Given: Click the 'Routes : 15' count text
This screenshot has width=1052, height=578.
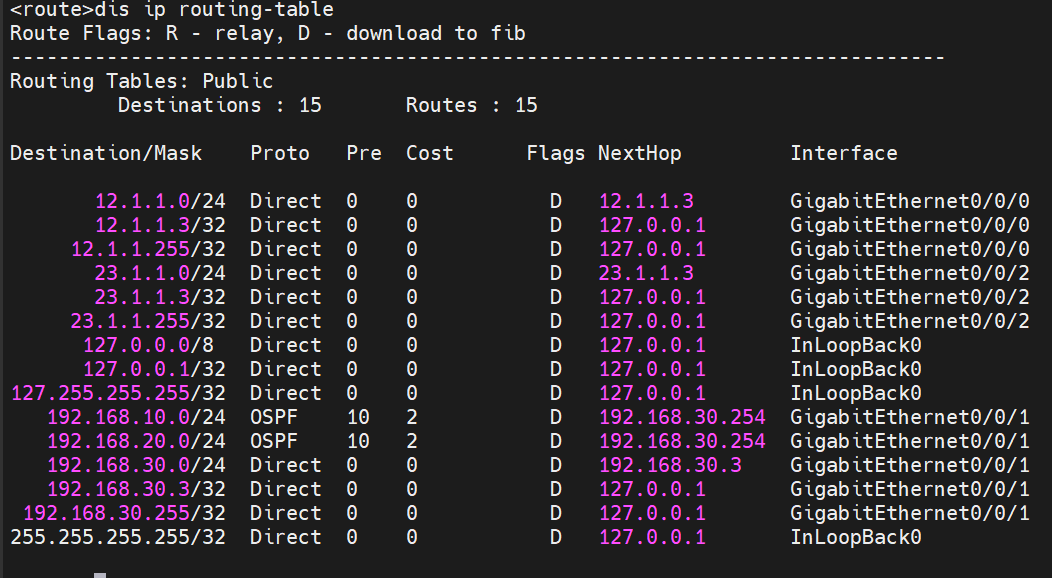Looking at the screenshot, I should click(x=471, y=105).
